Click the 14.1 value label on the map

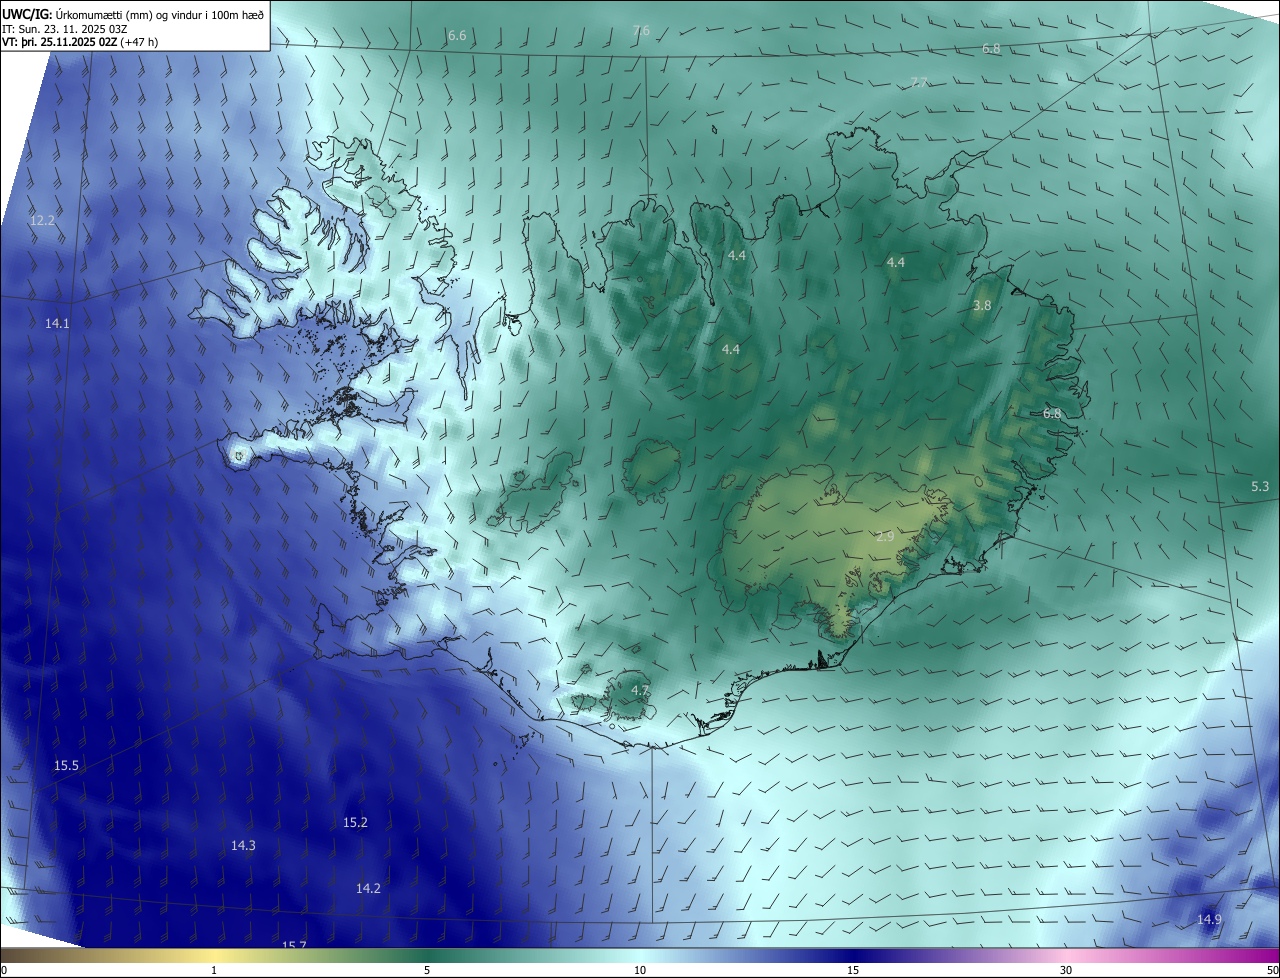pyautogui.click(x=57, y=323)
